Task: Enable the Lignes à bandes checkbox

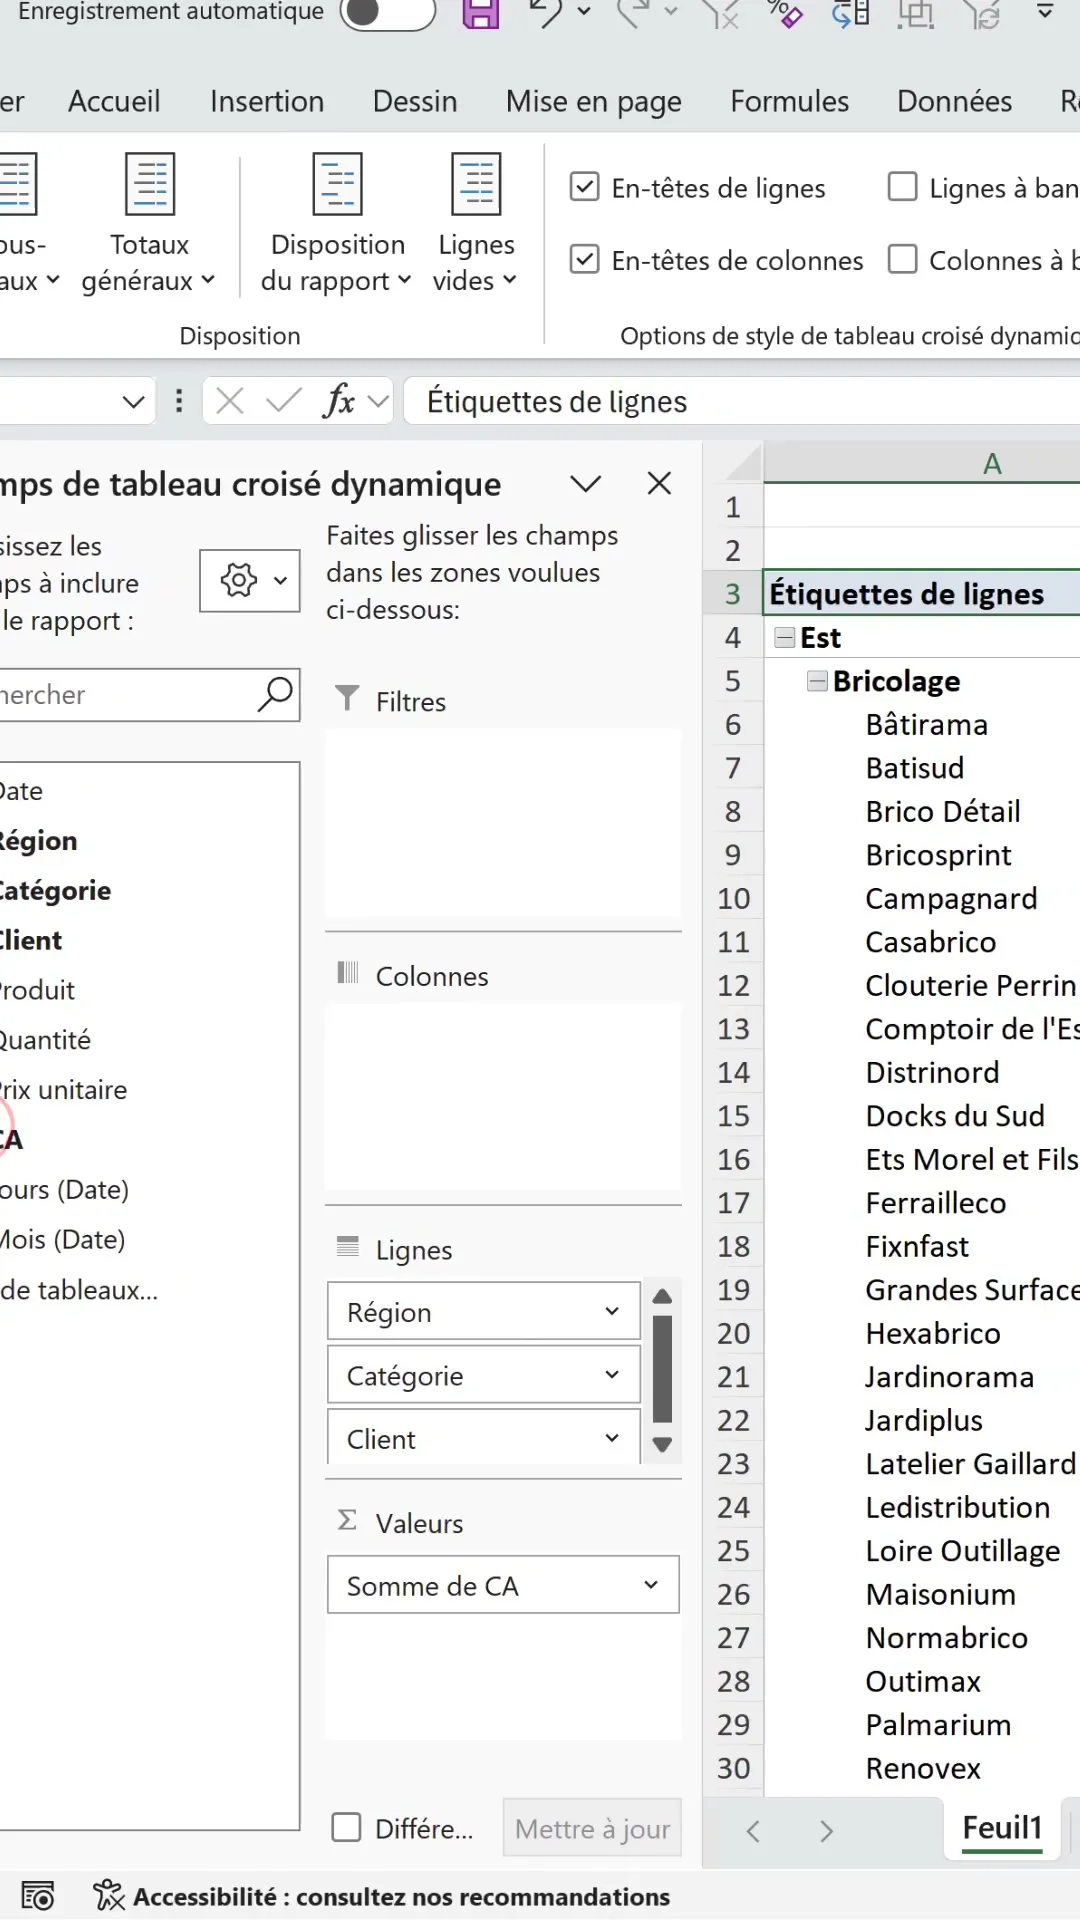Action: (x=903, y=187)
